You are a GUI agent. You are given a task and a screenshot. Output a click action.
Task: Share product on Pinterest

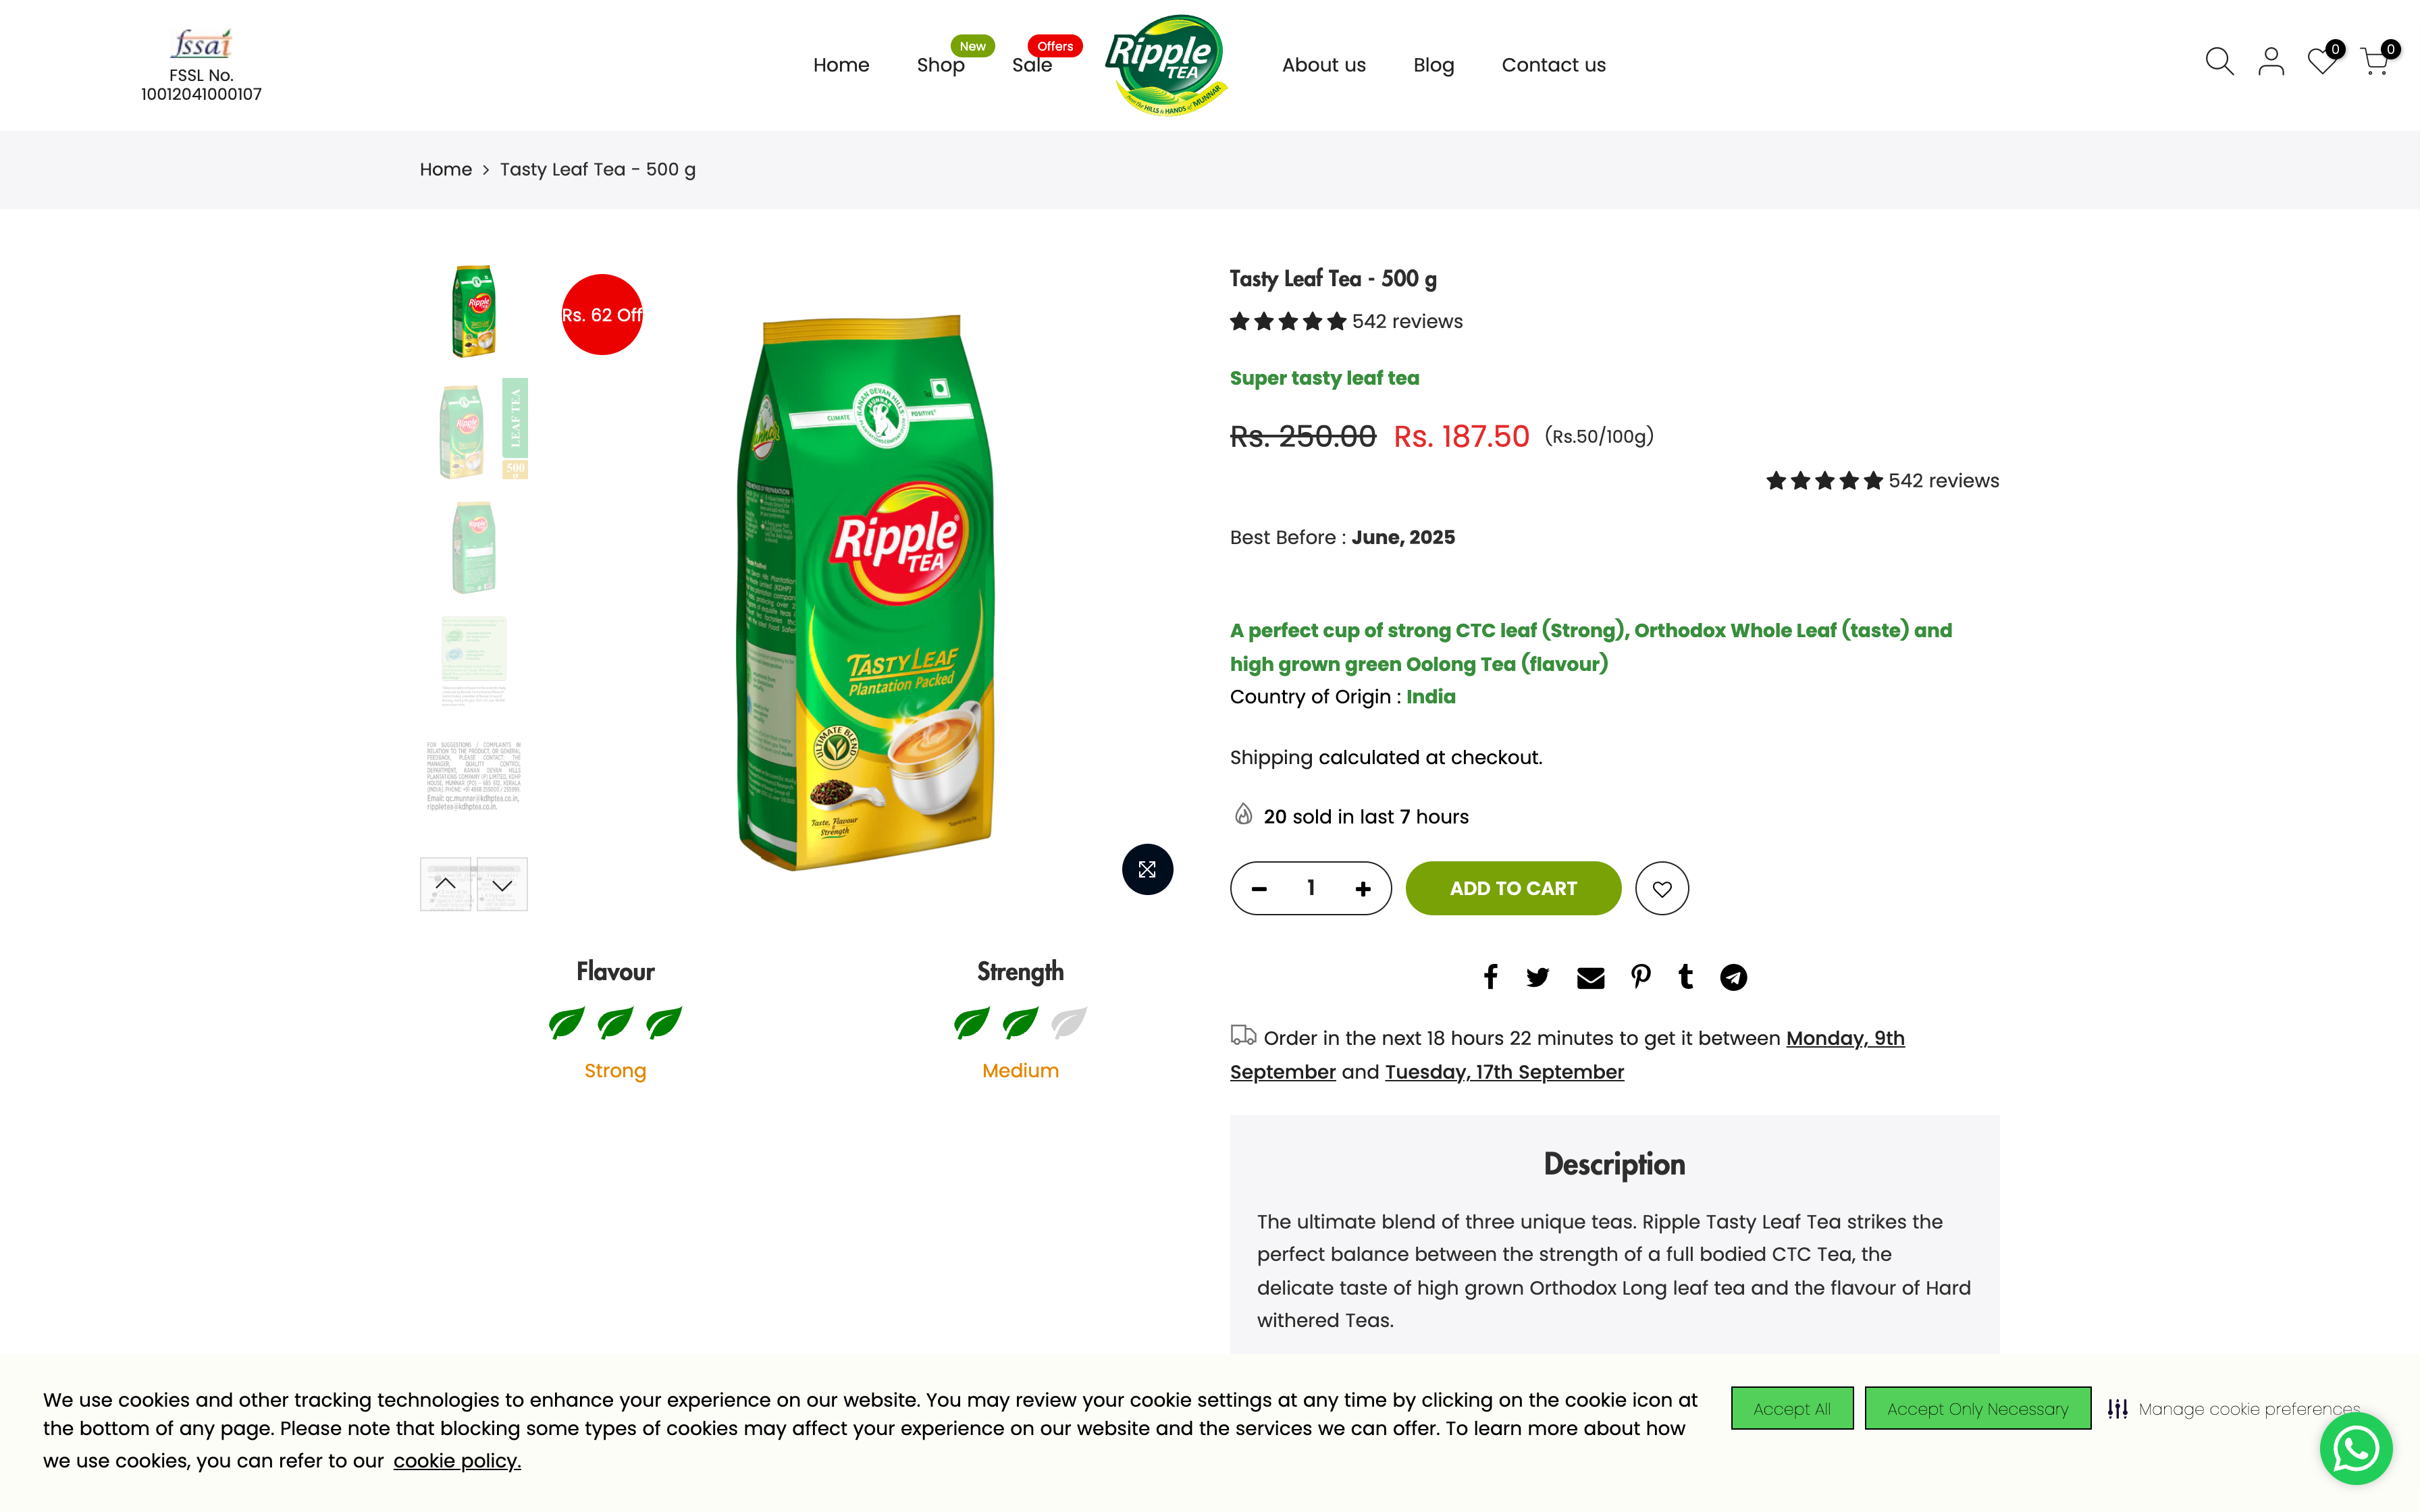coord(1640,977)
